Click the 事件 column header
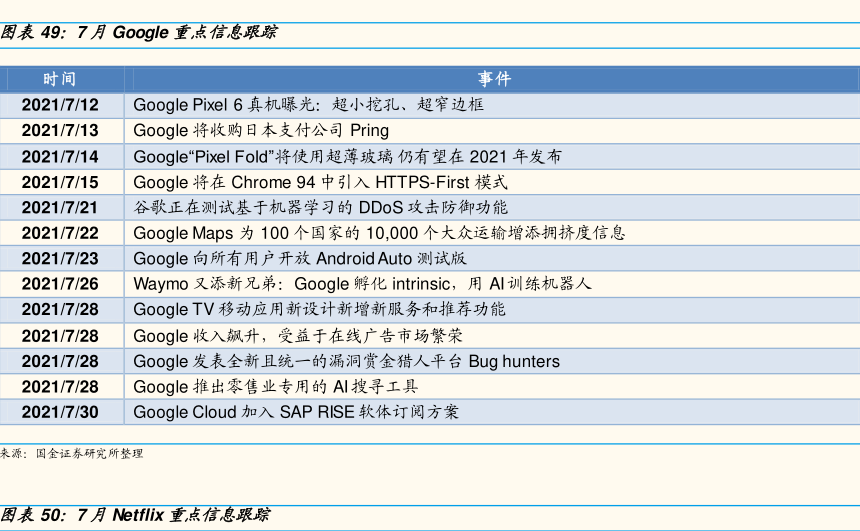The width and height of the screenshot is (860, 531). pyautogui.click(x=493, y=79)
